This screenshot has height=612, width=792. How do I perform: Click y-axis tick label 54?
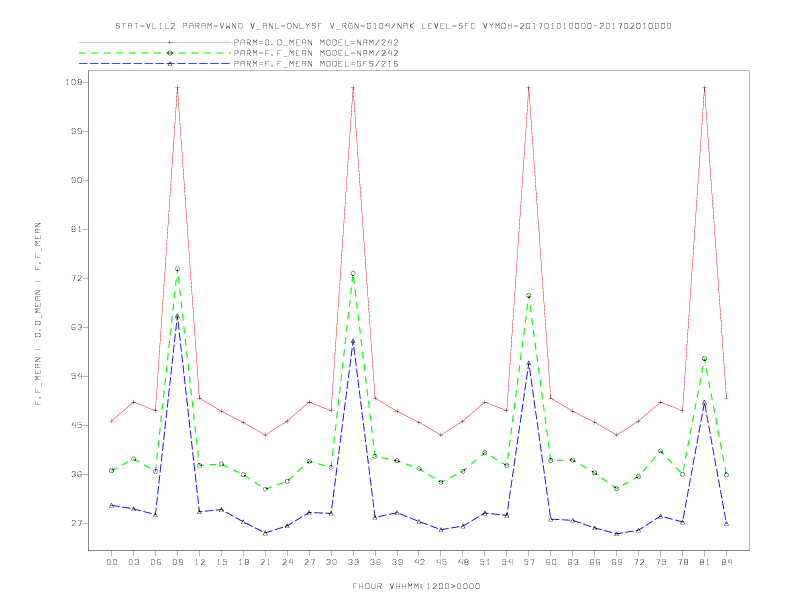[77, 376]
